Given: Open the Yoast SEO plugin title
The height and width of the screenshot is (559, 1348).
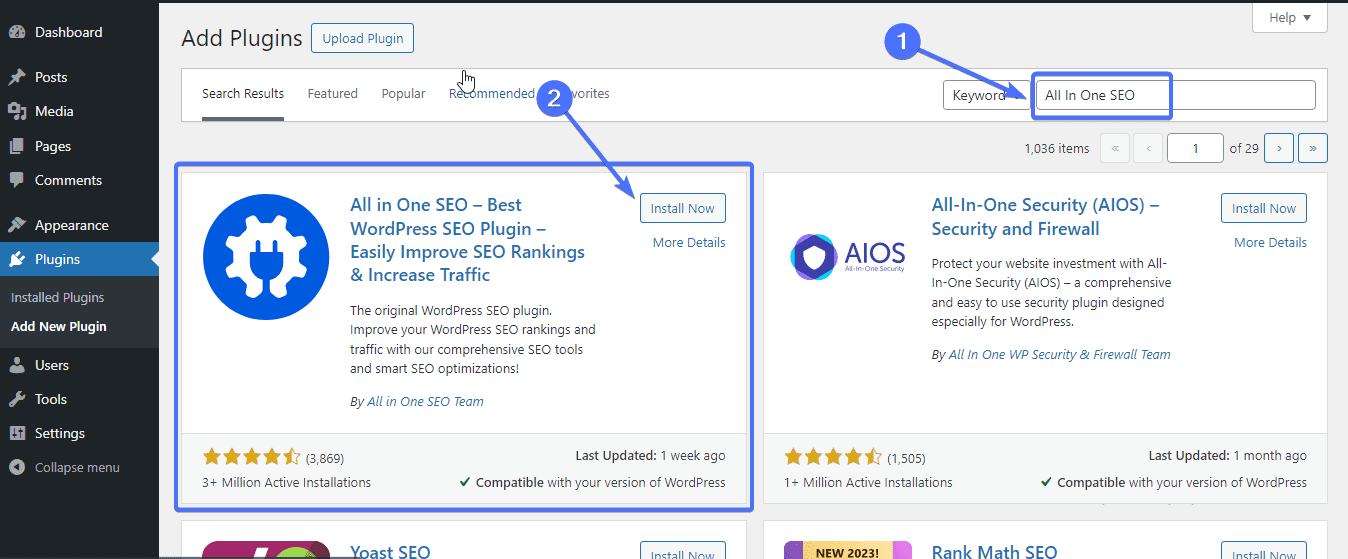Looking at the screenshot, I should tap(390, 551).
